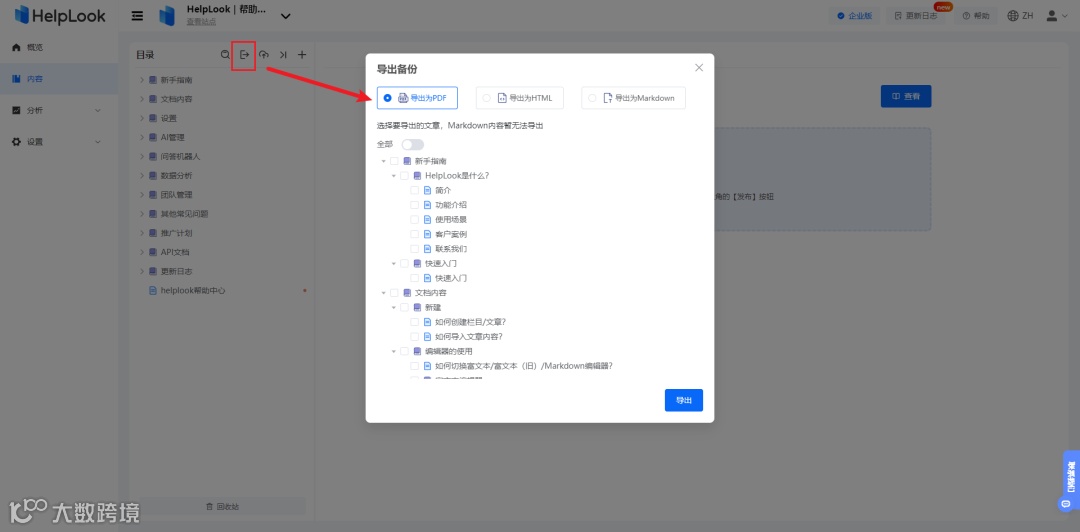The height and width of the screenshot is (532, 1080).
Task: Click 快速入门 article in export tree
Action: [x=451, y=278]
